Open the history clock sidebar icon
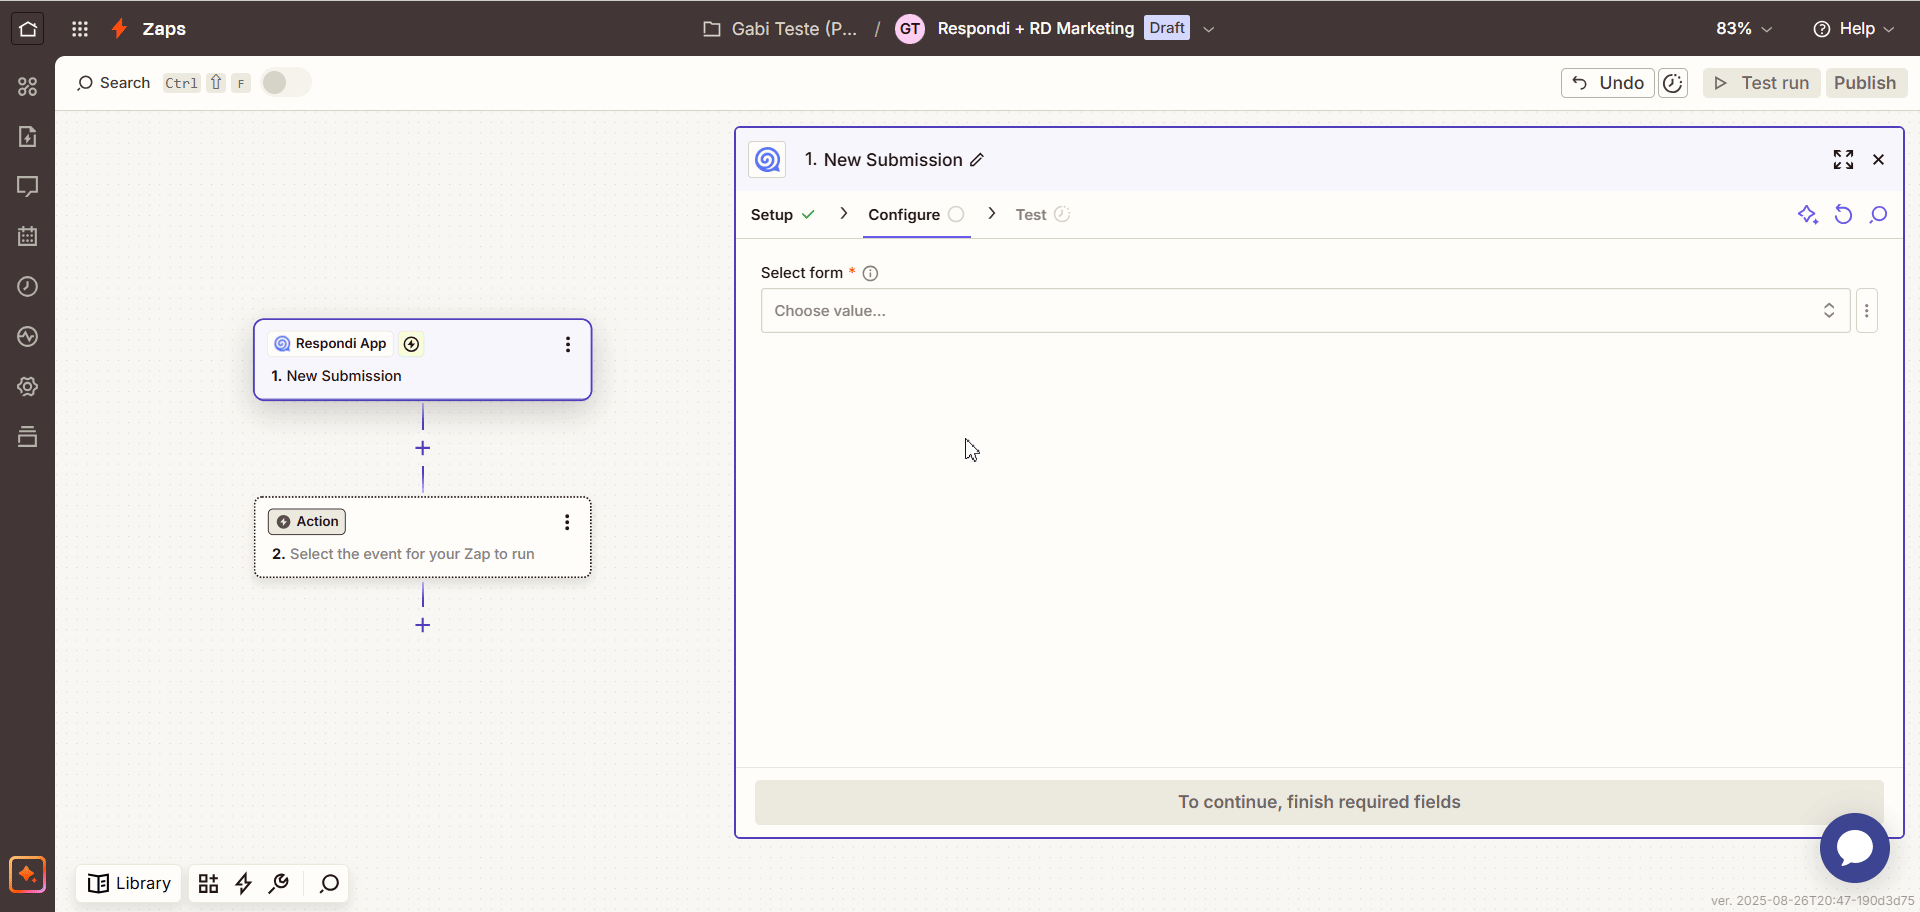The height and width of the screenshot is (912, 1920). tap(28, 287)
